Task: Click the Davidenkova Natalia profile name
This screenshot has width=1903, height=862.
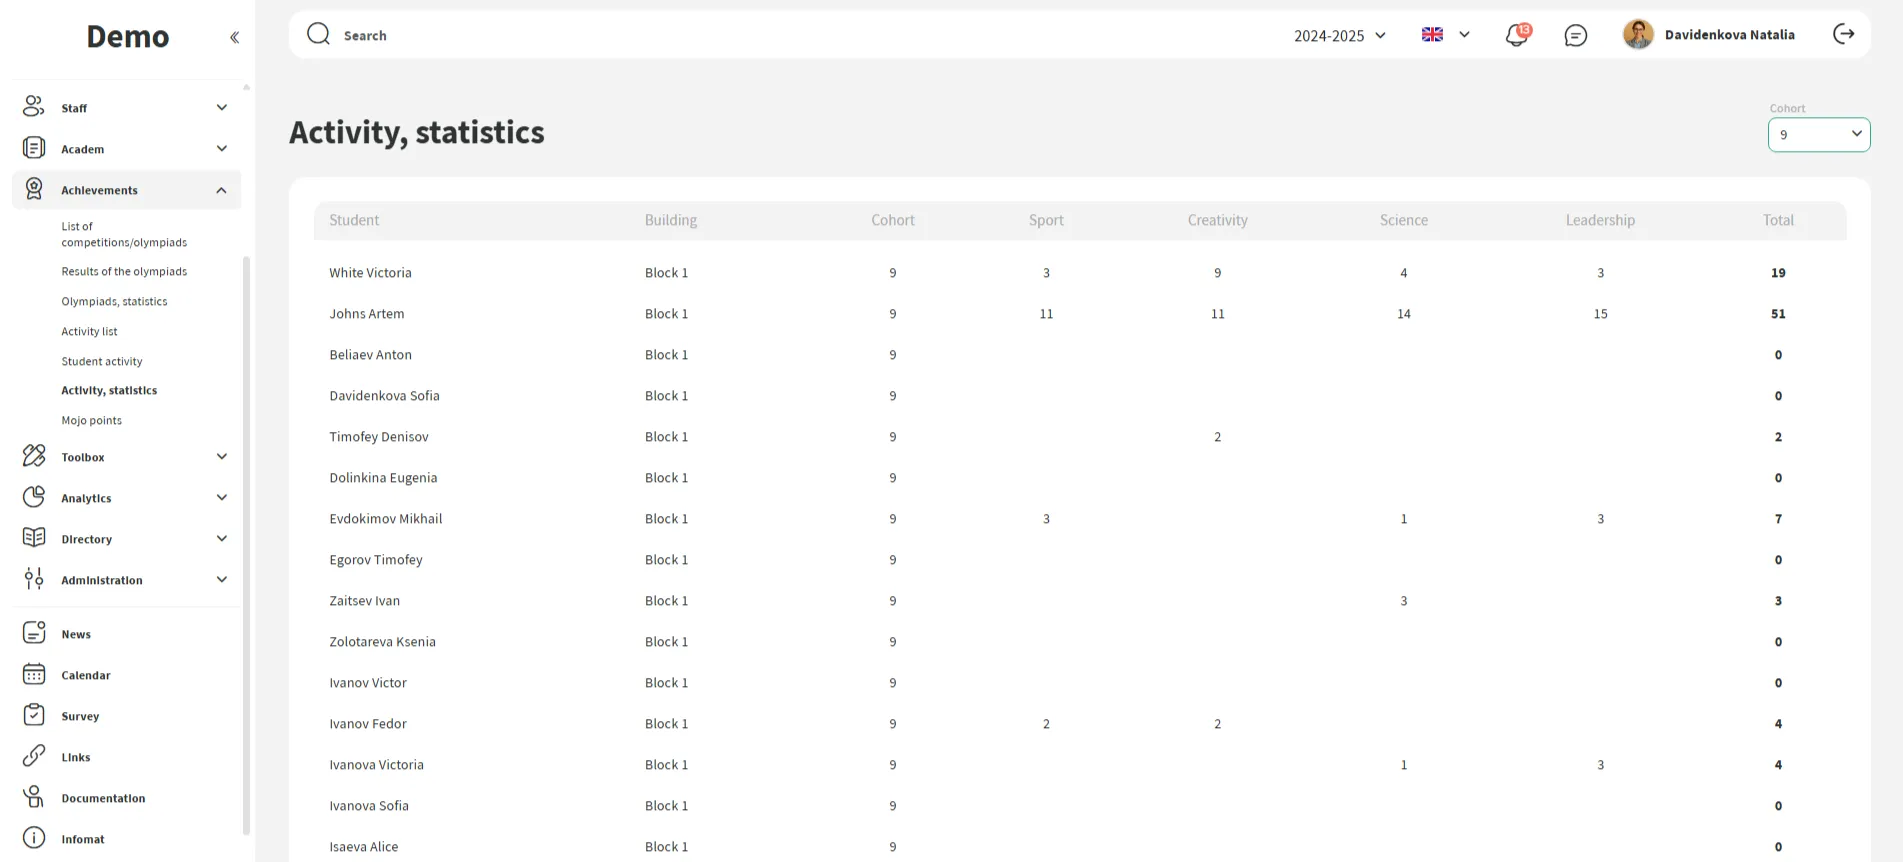Action: 1729,35
